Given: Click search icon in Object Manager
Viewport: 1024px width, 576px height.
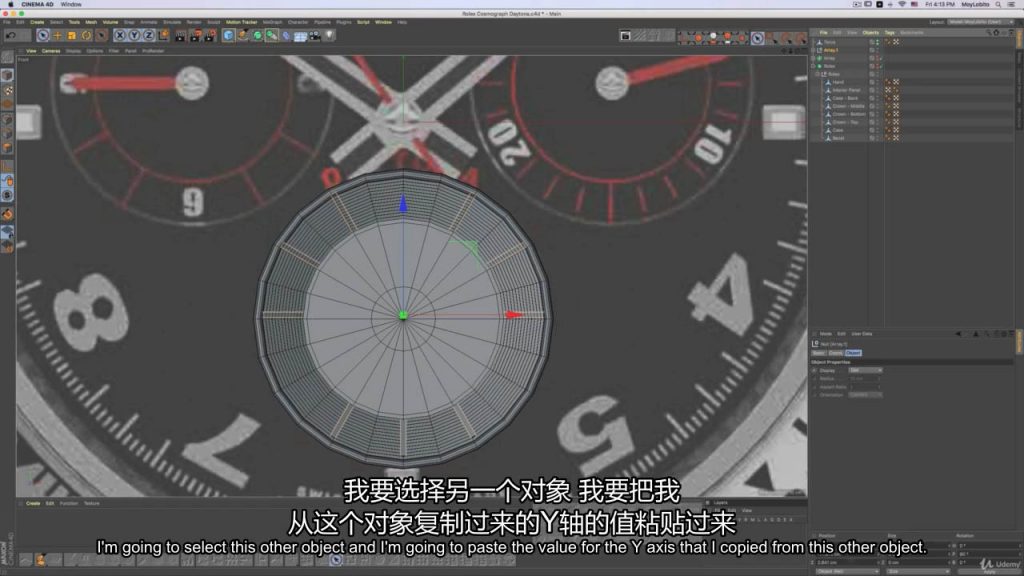Looking at the screenshot, I should point(989,33).
